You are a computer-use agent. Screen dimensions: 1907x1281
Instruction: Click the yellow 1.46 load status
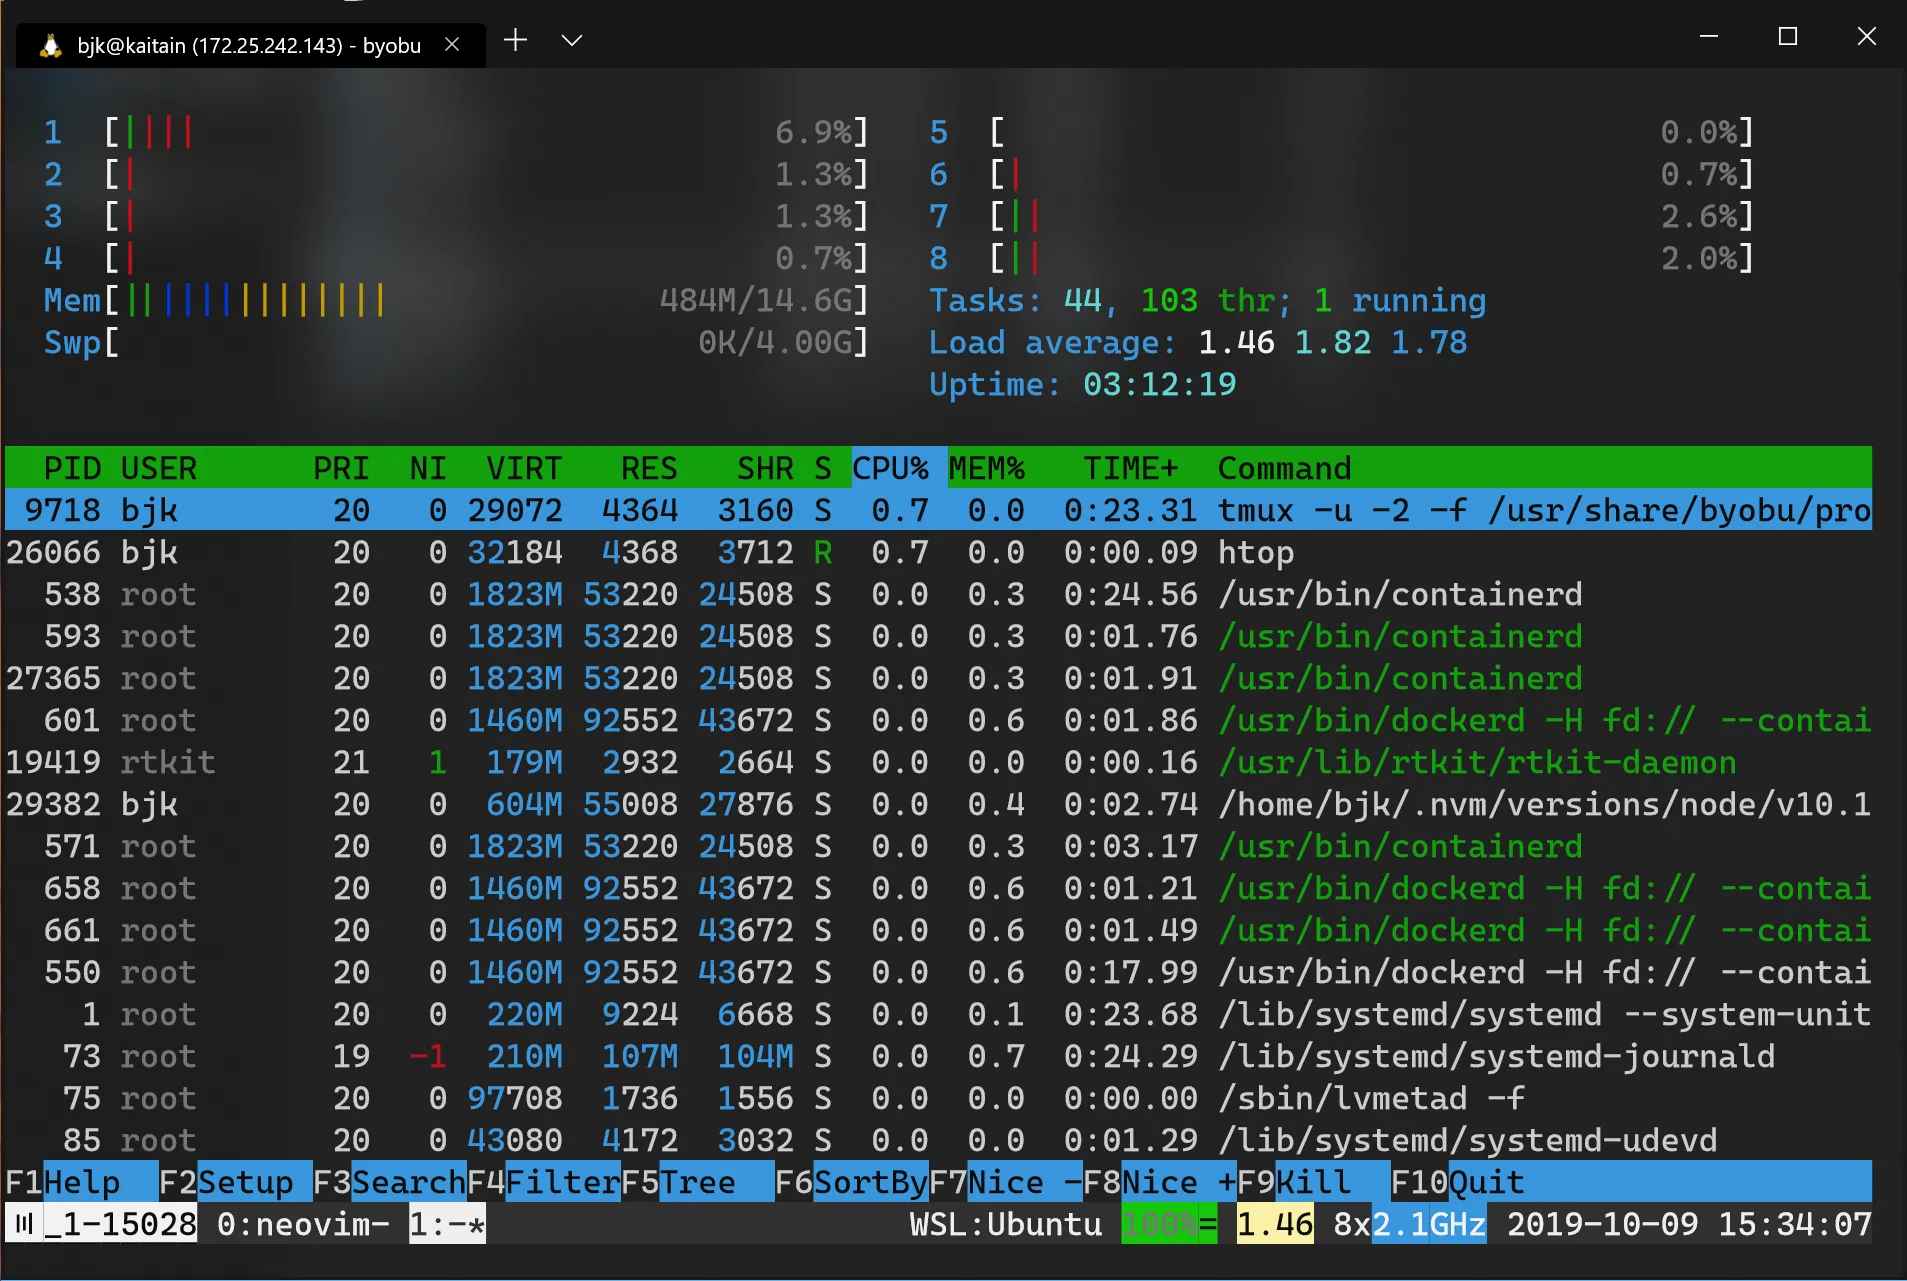1275,1224
